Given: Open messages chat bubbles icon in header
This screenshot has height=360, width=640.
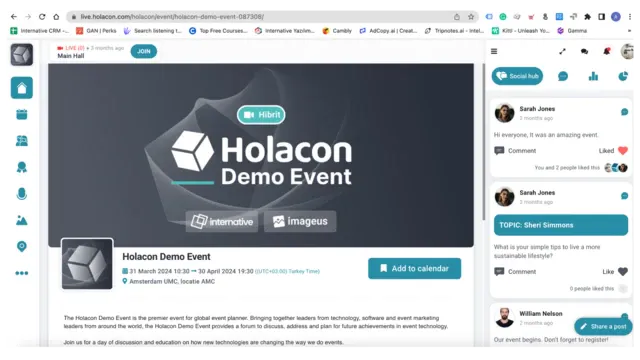Looking at the screenshot, I should pos(584,51).
